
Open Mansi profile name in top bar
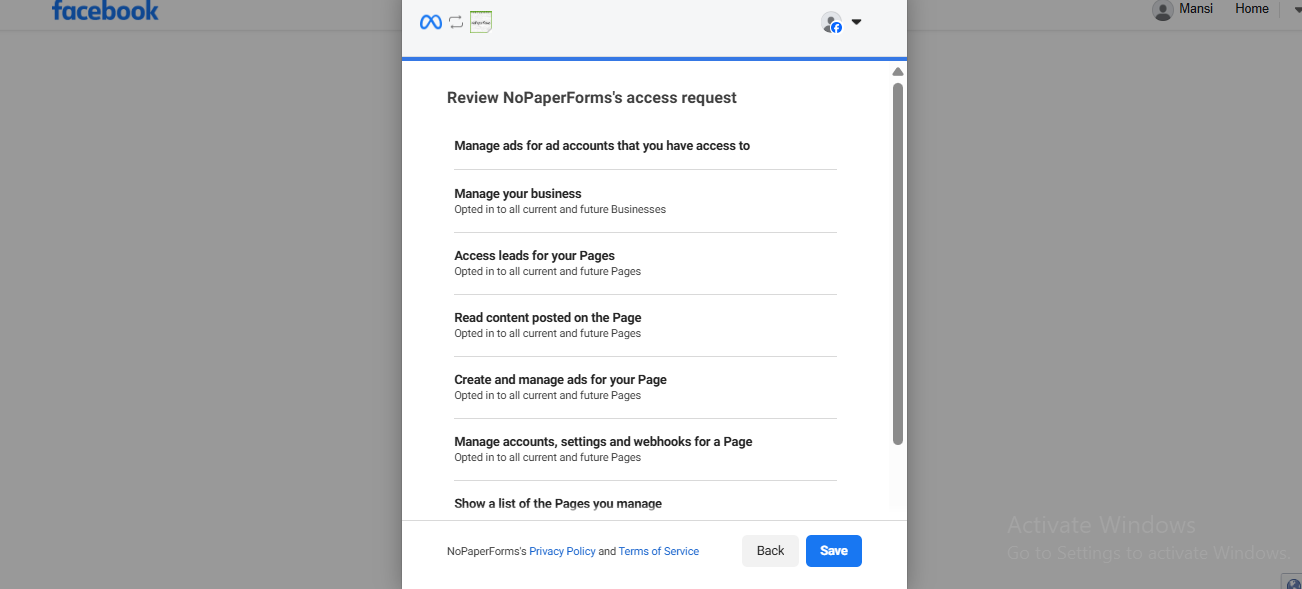tap(1196, 9)
